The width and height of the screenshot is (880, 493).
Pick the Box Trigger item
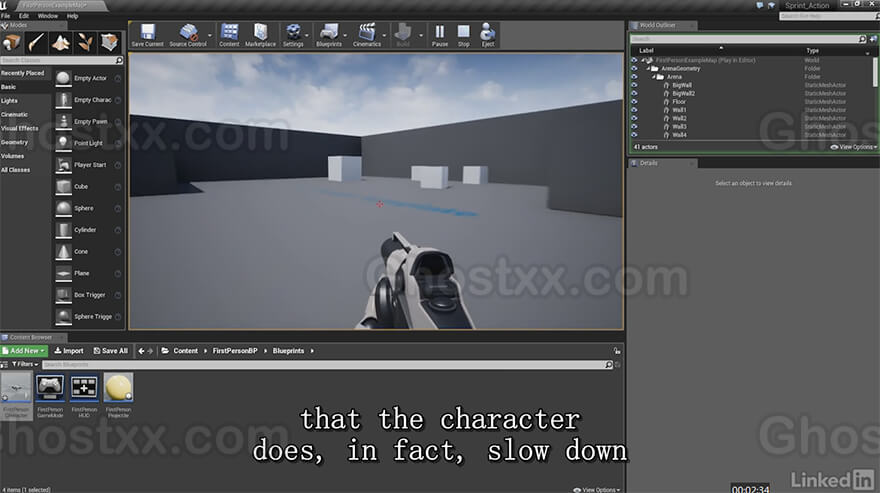pyautogui.click(x=88, y=295)
